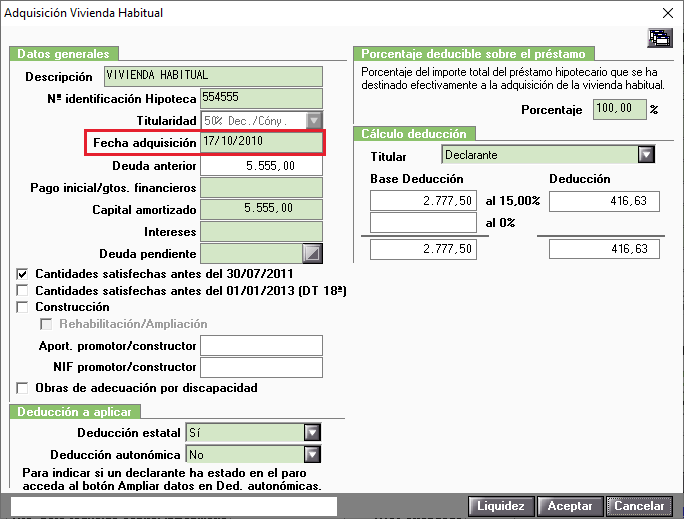Expand the Deducción autonómica dropdown
This screenshot has width=684, height=519.
pyautogui.click(x=313, y=454)
